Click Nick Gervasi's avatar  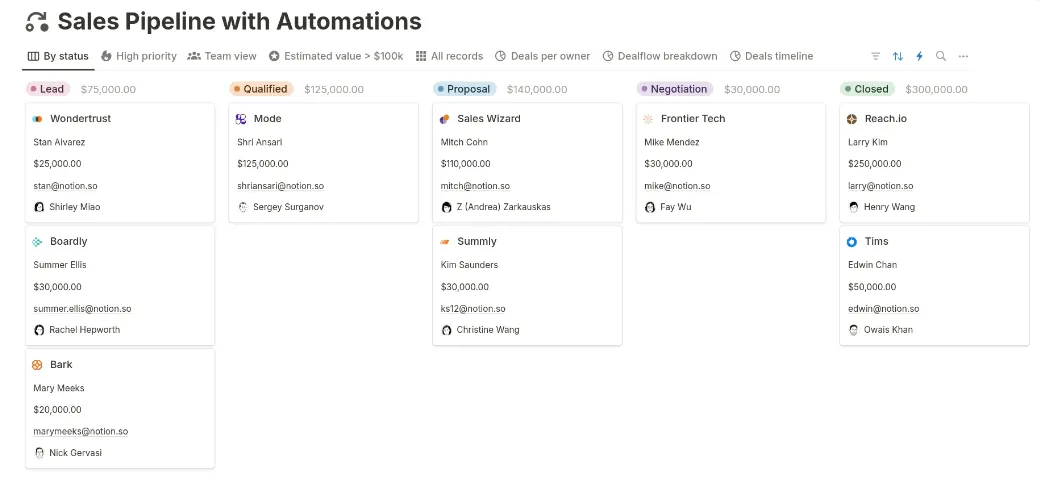point(39,453)
